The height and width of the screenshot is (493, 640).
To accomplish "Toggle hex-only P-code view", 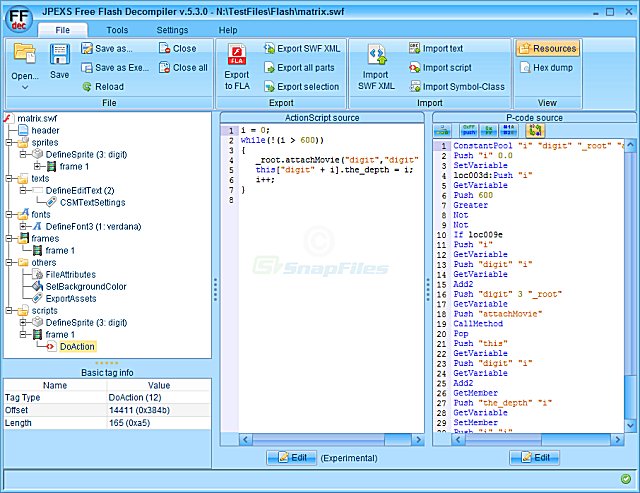I will (x=489, y=131).
